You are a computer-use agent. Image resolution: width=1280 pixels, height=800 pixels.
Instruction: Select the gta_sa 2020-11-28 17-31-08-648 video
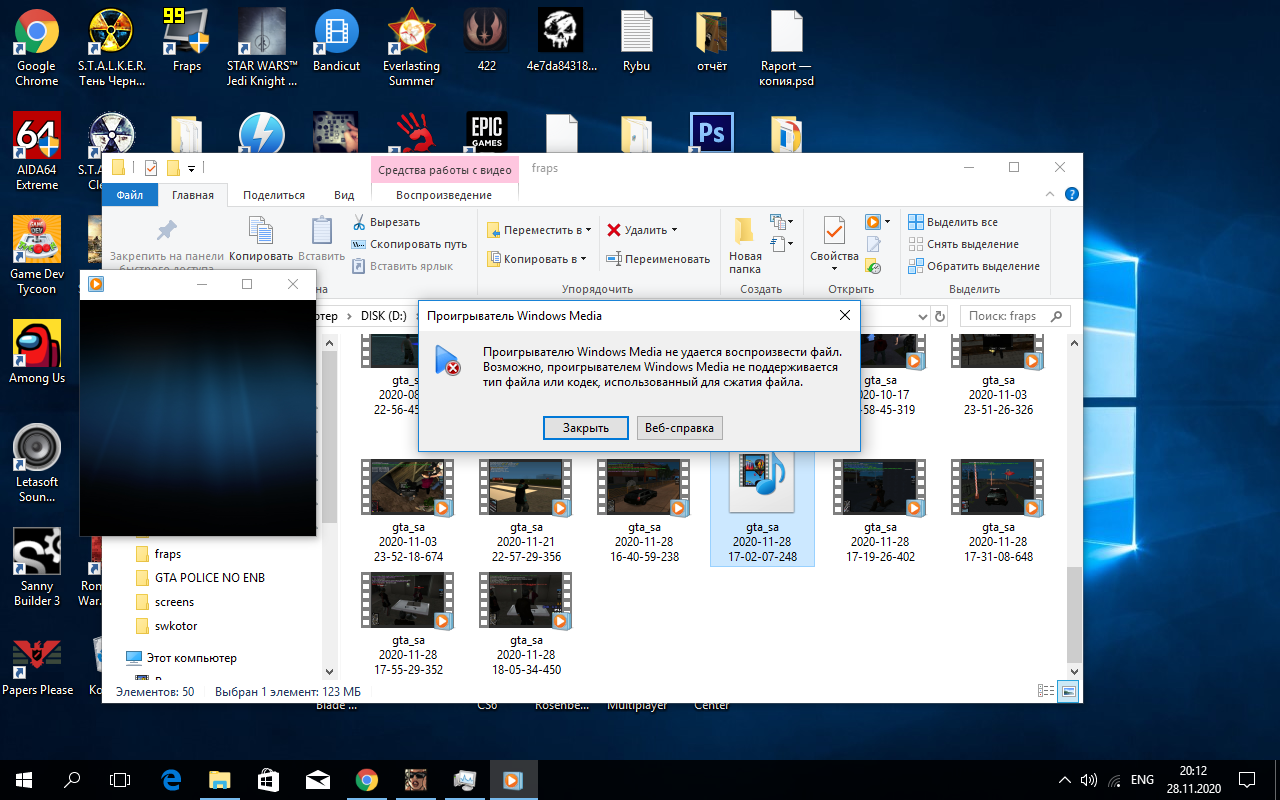(x=998, y=512)
